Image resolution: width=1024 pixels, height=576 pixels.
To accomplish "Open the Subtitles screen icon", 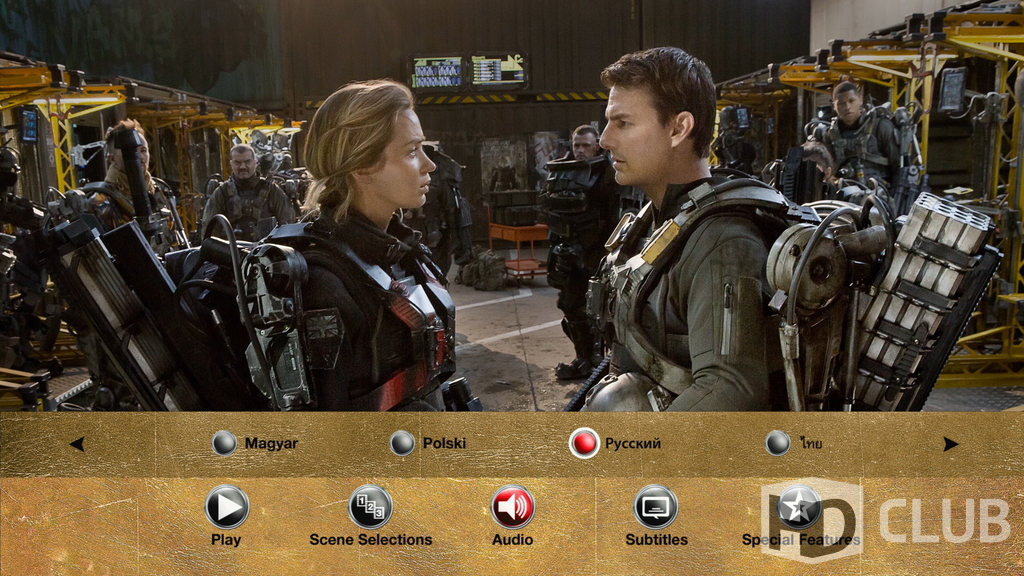I will tap(656, 507).
